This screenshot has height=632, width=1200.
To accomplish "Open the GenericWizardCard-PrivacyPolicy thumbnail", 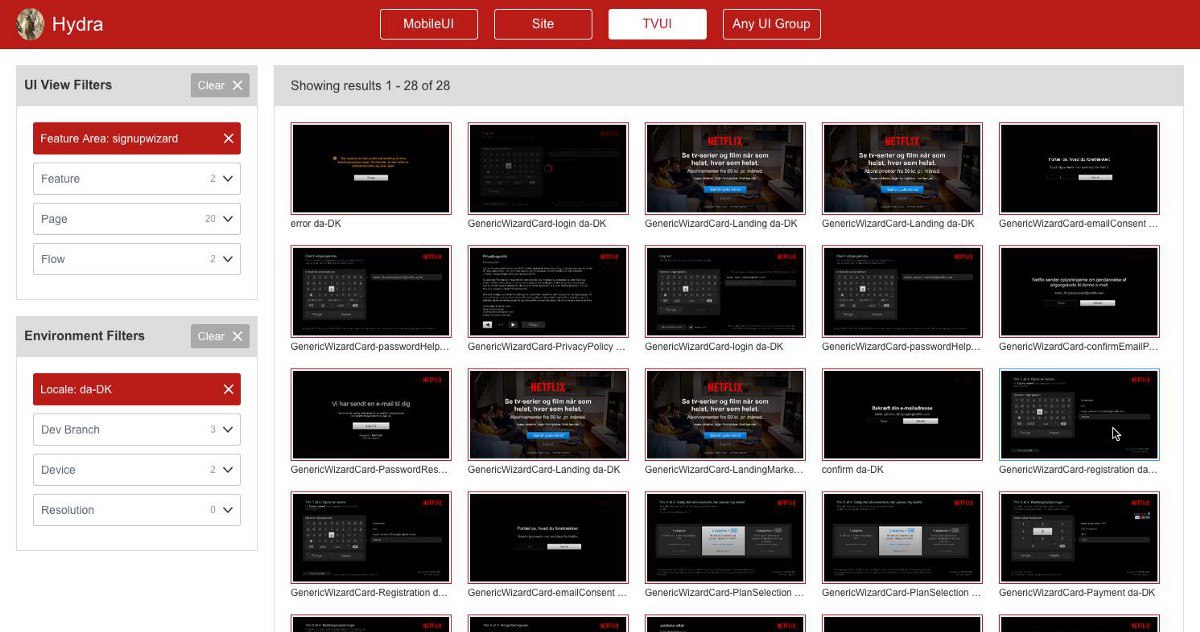I will pyautogui.click(x=548, y=291).
